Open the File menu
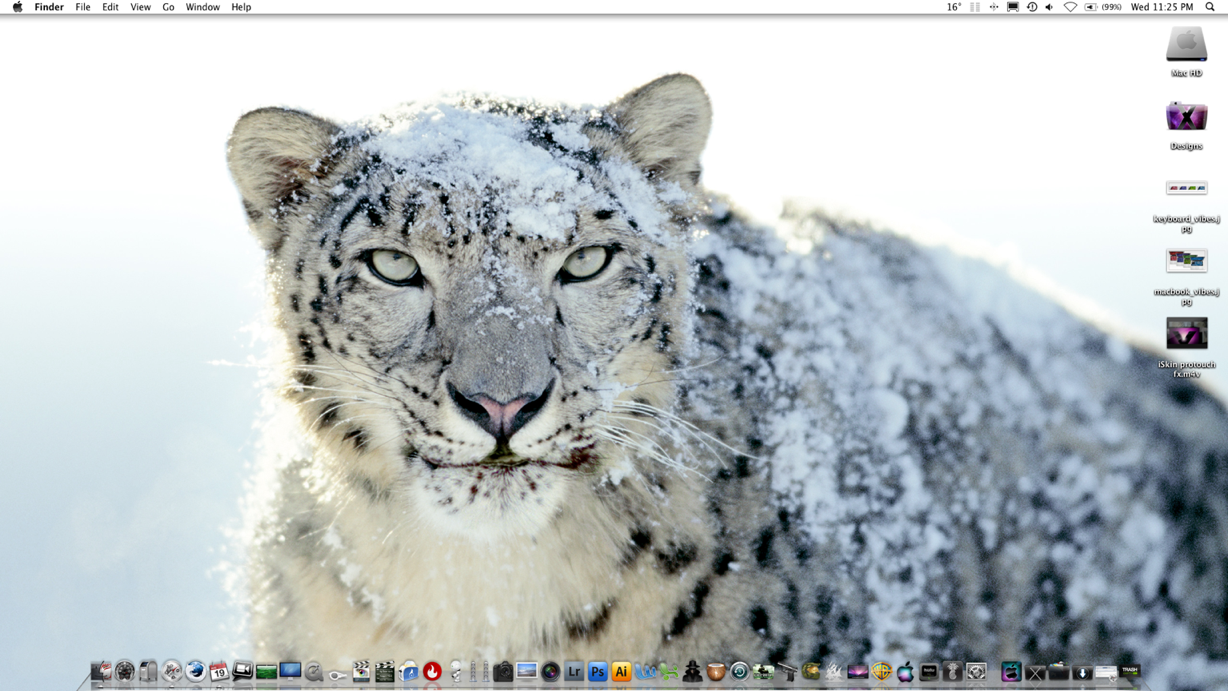 click(x=83, y=7)
